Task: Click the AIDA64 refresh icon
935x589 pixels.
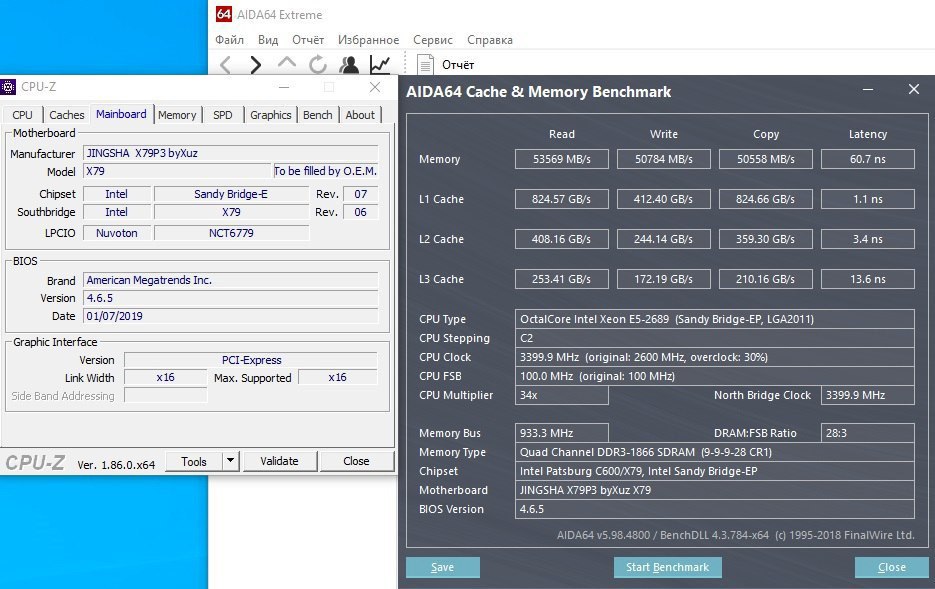Action: pyautogui.click(x=318, y=64)
